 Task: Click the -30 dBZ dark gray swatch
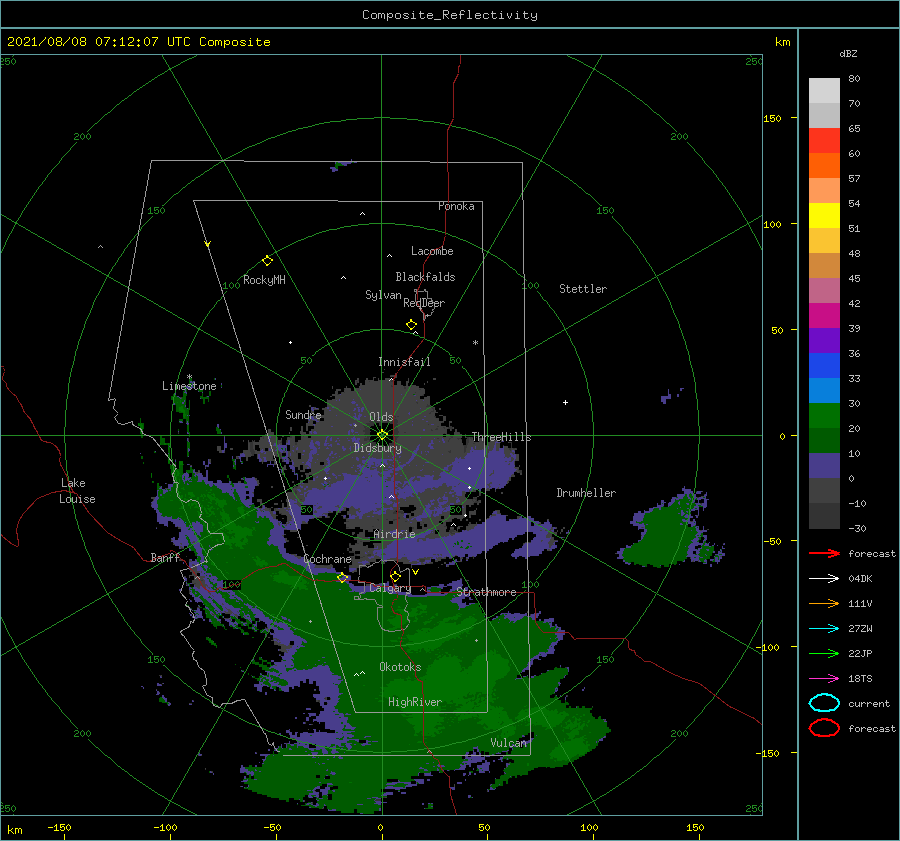pyautogui.click(x=824, y=516)
